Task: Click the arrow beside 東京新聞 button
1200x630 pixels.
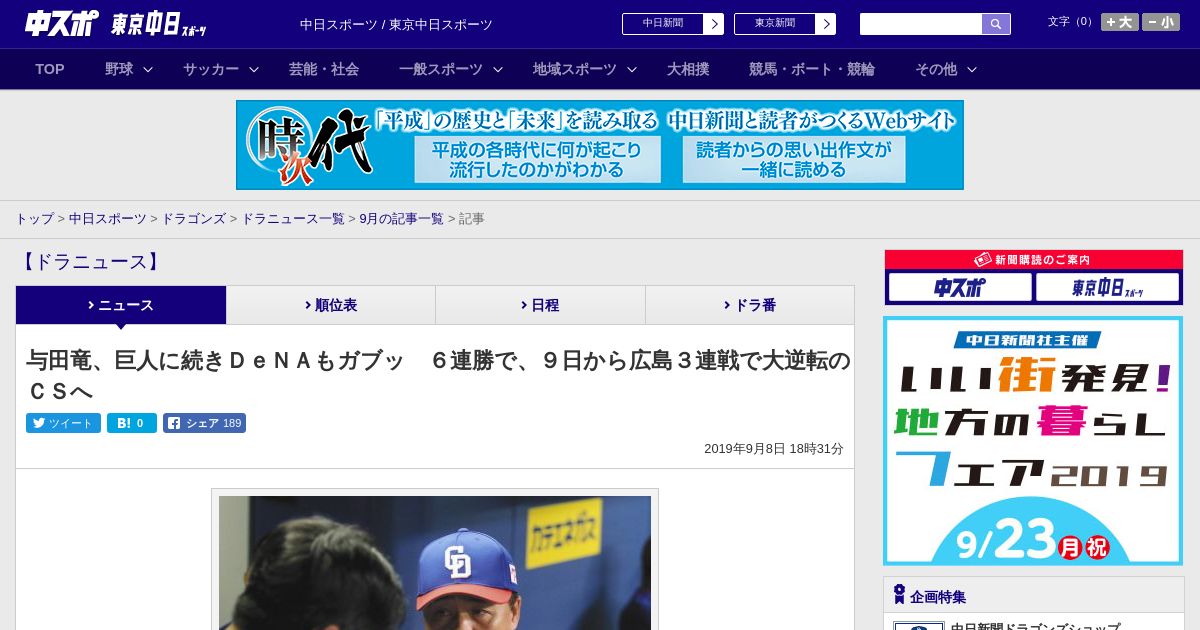Action: (x=825, y=24)
